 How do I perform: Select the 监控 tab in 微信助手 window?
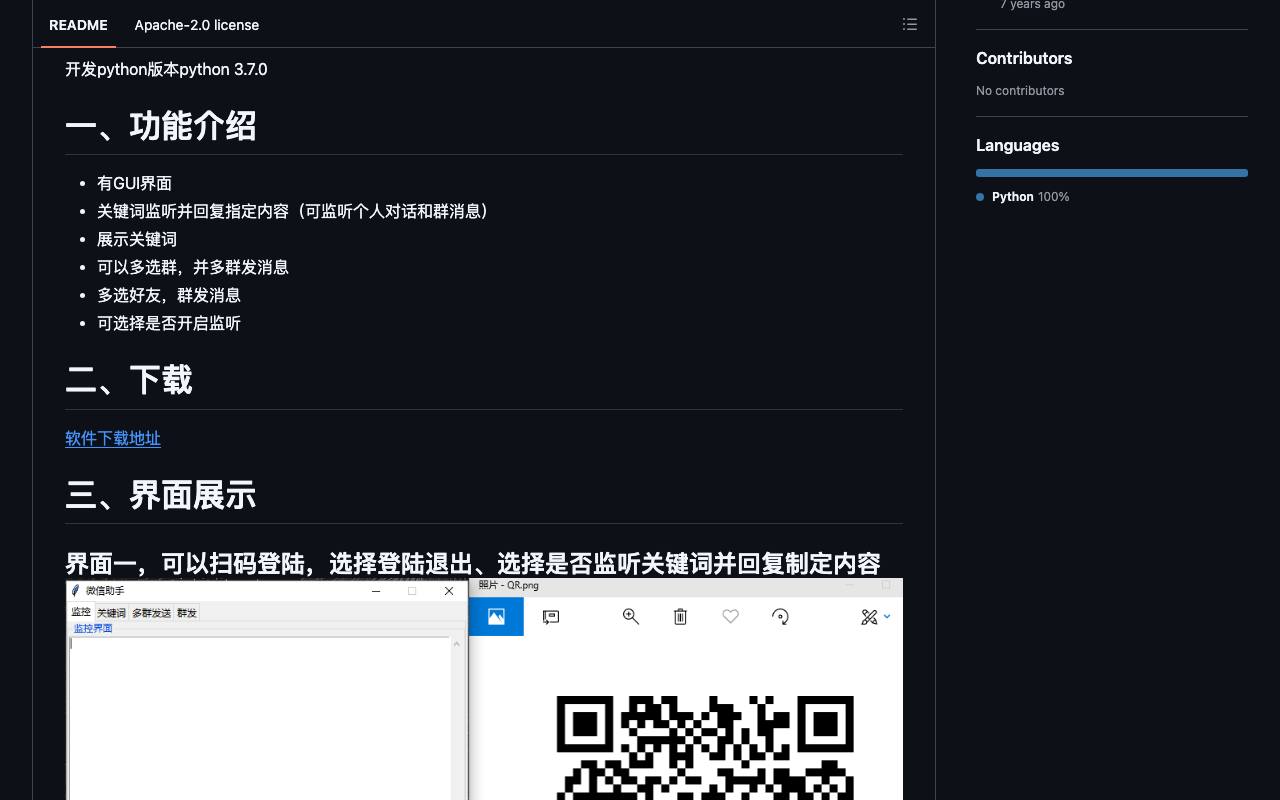tap(81, 612)
